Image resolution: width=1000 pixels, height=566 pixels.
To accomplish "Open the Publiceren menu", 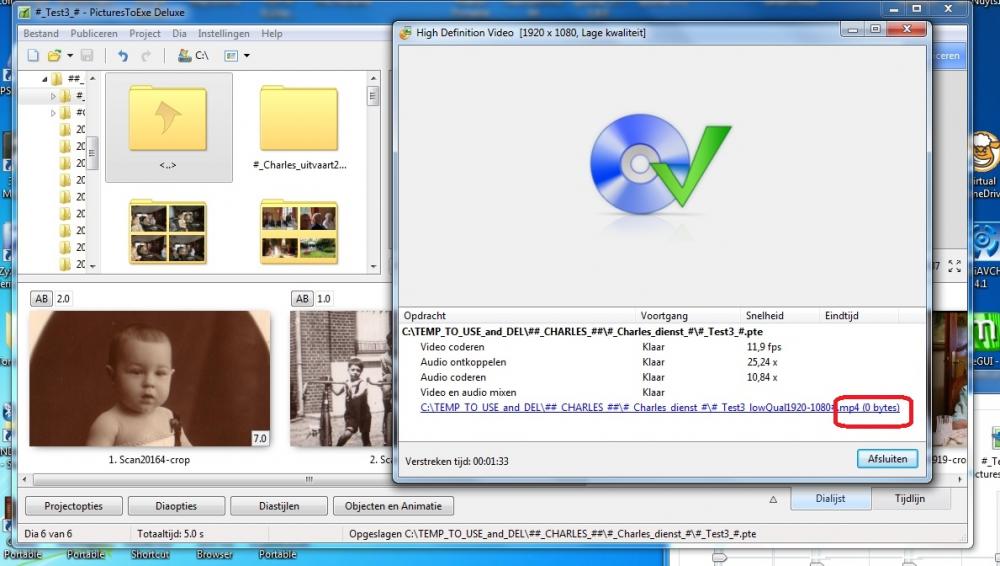I will click(x=93, y=33).
